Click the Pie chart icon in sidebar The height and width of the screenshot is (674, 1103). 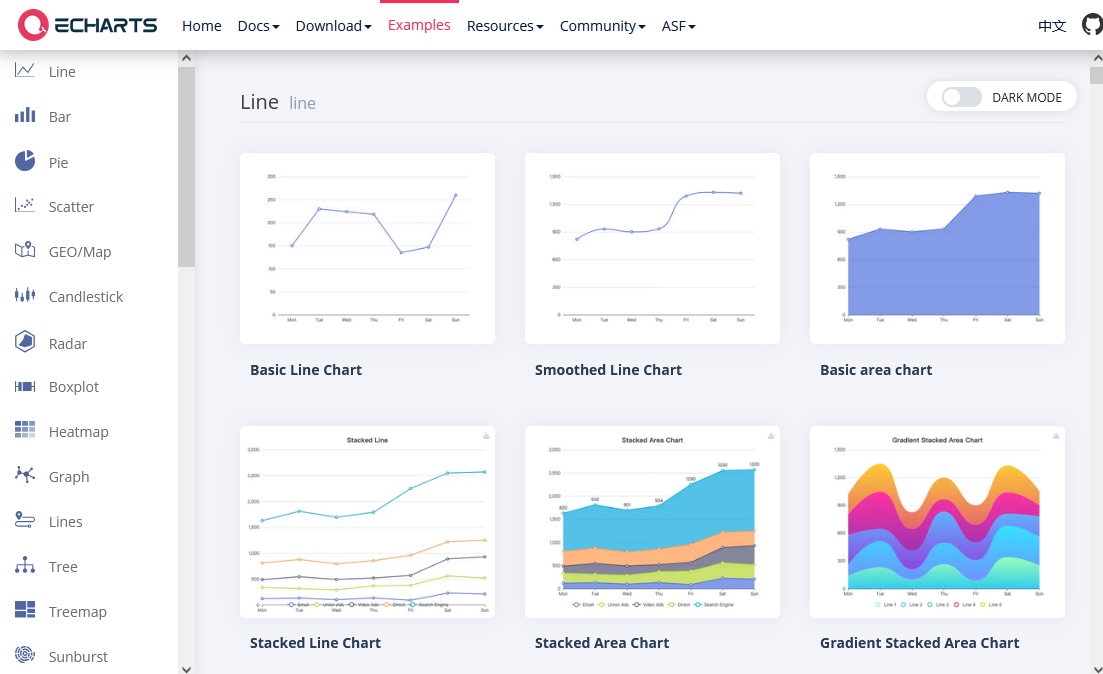(x=25, y=161)
